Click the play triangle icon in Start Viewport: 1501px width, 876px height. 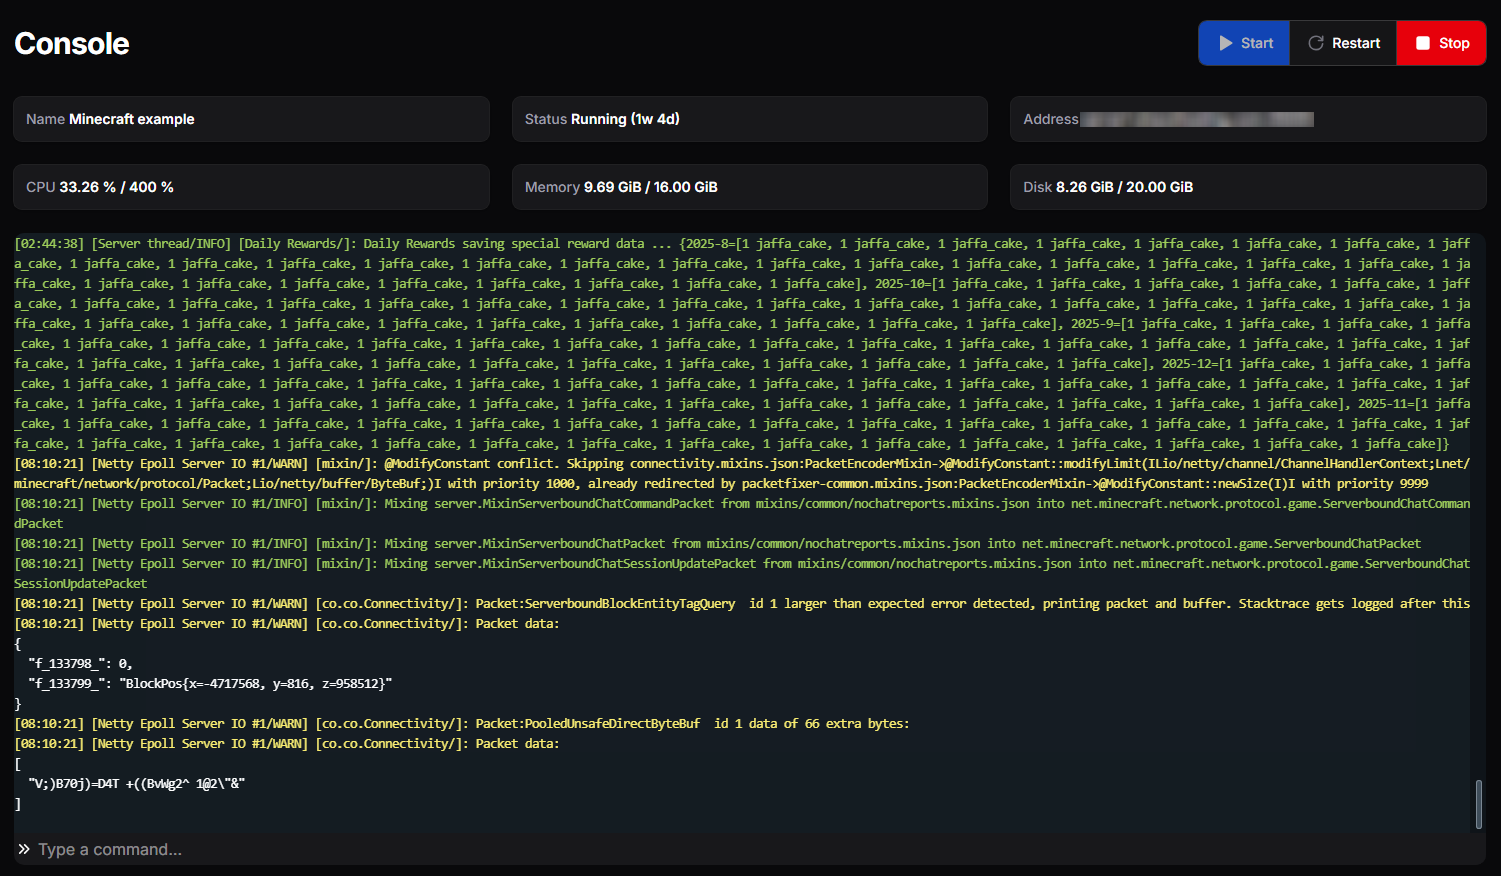point(1226,43)
